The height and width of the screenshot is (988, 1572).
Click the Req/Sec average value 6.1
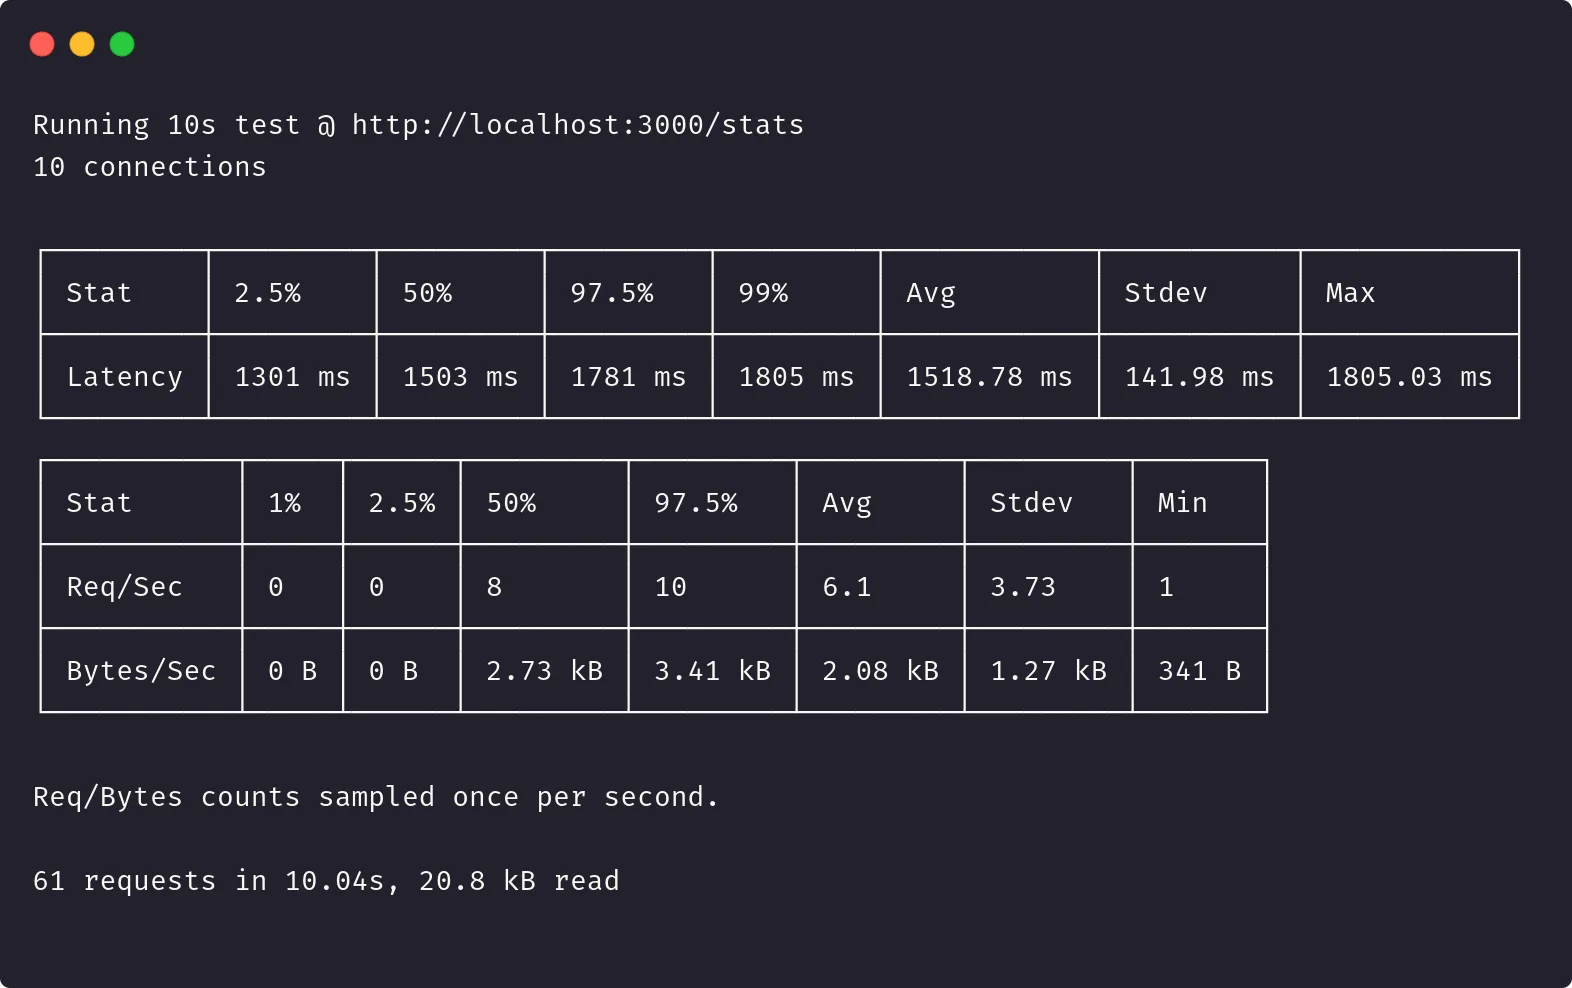pyautogui.click(x=847, y=587)
